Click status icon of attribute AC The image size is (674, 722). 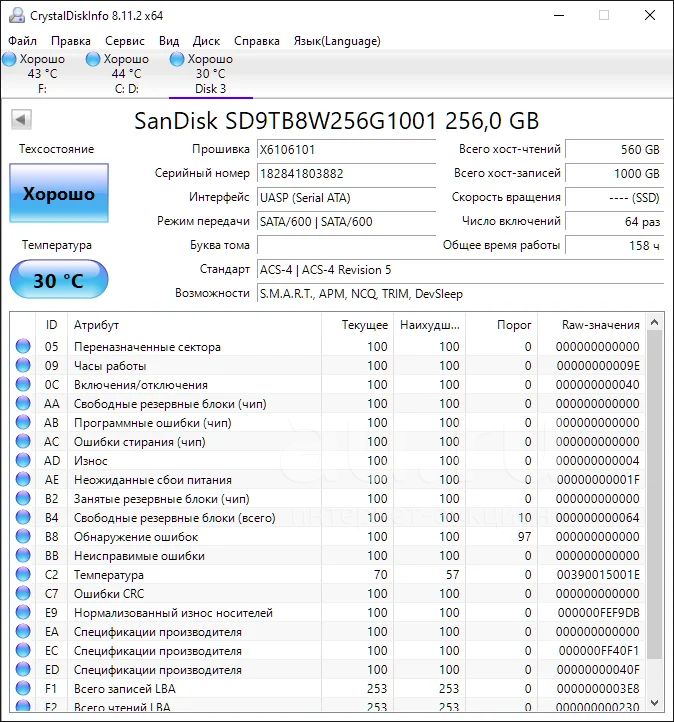pos(23,441)
